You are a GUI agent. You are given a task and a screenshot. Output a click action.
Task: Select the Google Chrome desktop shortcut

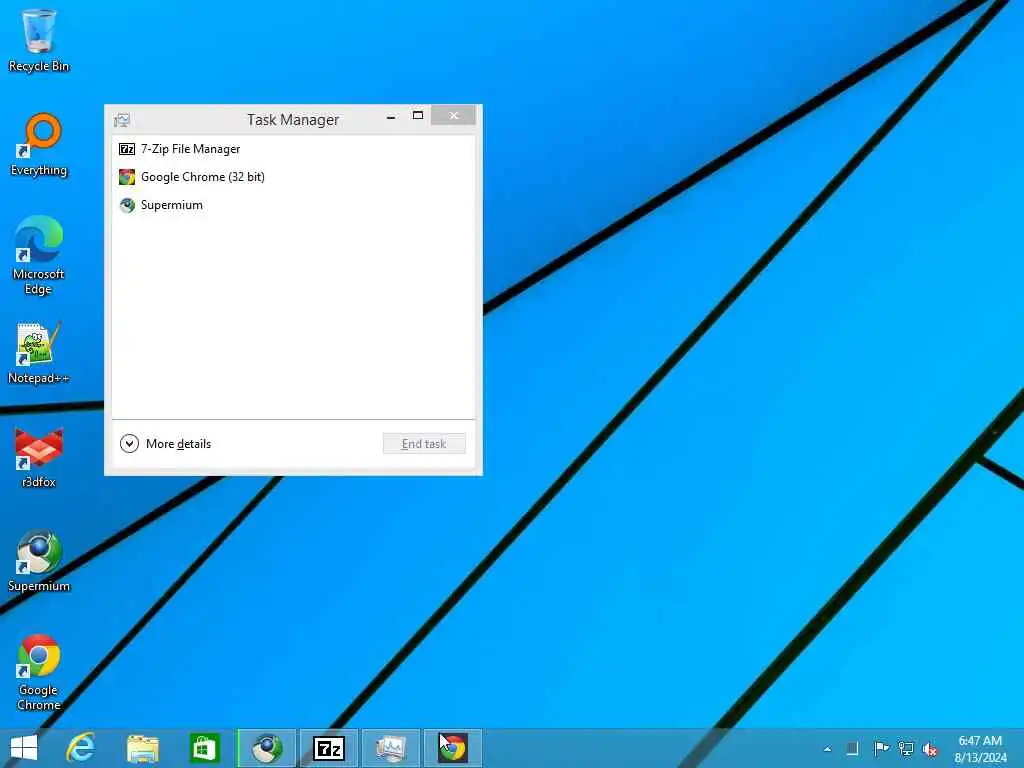39,672
